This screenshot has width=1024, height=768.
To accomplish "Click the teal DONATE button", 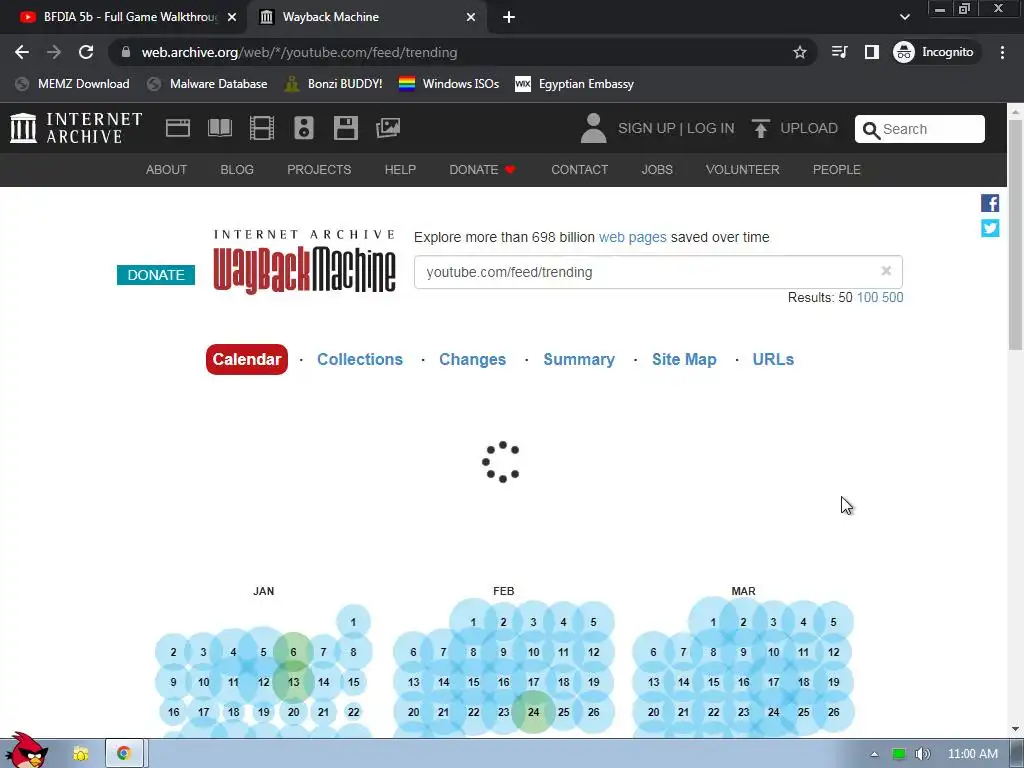I will pyautogui.click(x=155, y=275).
